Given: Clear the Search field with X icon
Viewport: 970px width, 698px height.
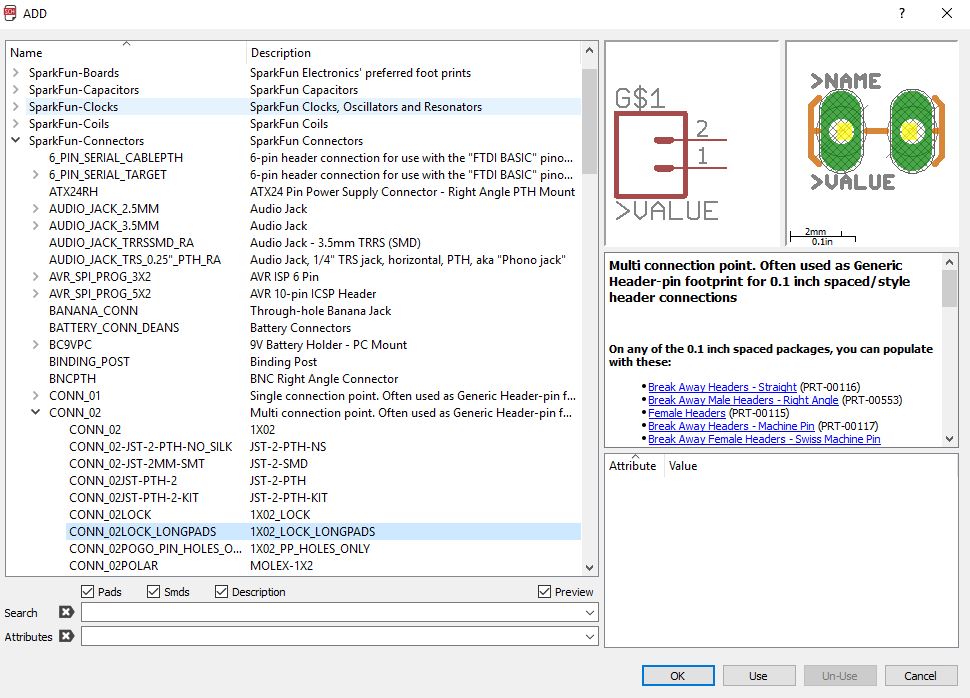Looking at the screenshot, I should (66, 612).
